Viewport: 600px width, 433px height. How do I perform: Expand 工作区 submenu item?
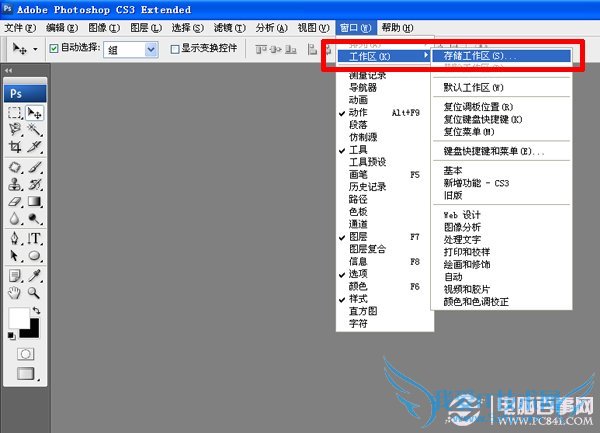(385, 56)
